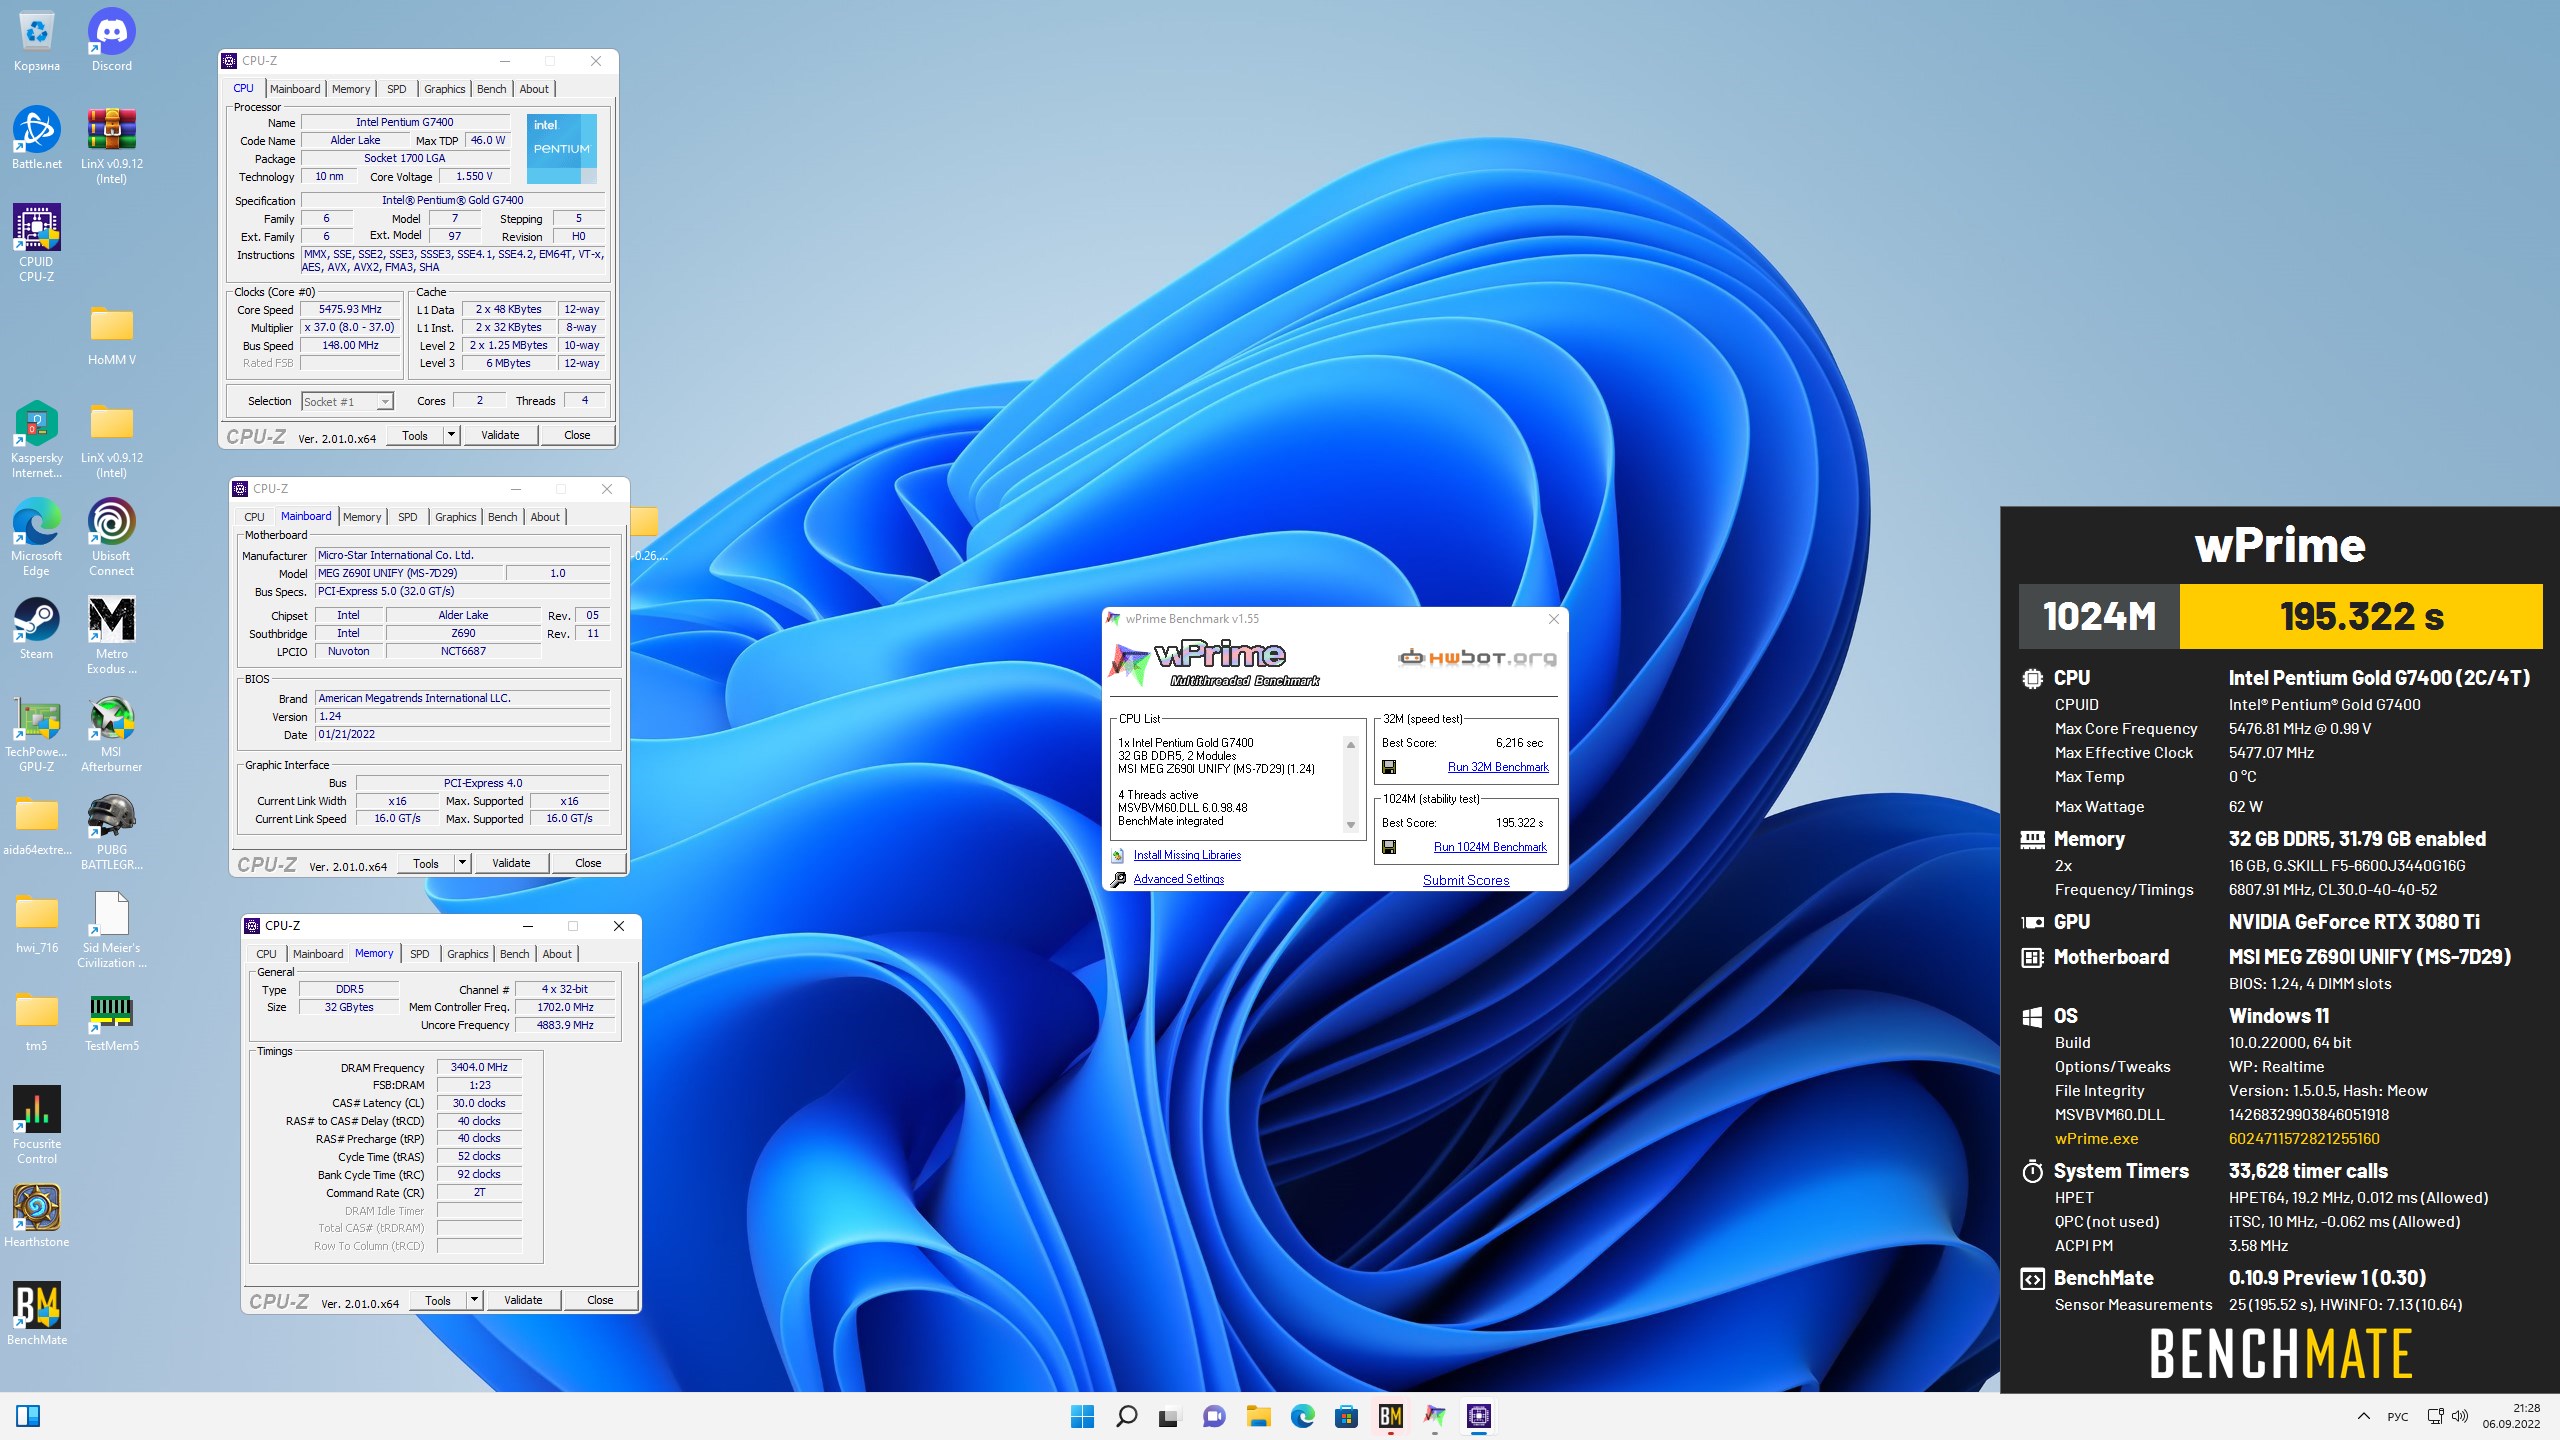Image resolution: width=2560 pixels, height=1440 pixels.
Task: Click Windows widgets button on taskbar
Action: tap(28, 1415)
